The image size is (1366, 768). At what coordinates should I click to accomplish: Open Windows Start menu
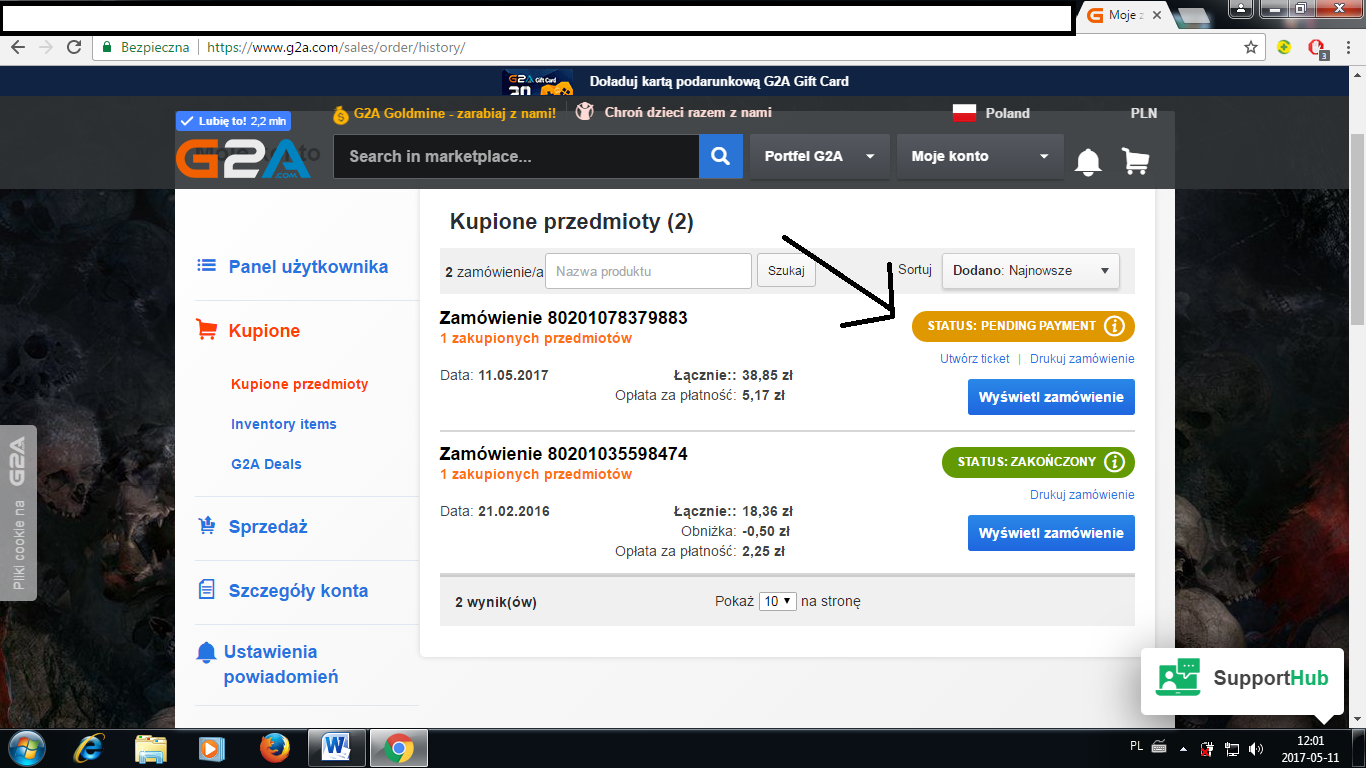(26, 748)
